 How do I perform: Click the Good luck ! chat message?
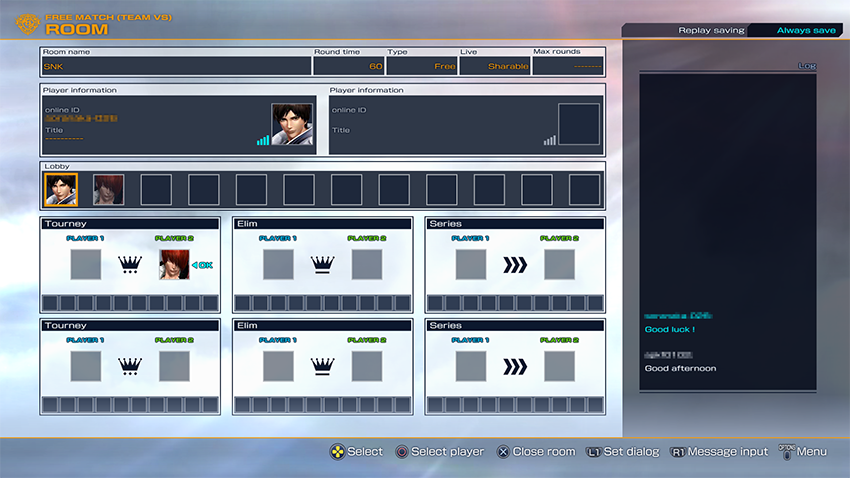(x=669, y=330)
